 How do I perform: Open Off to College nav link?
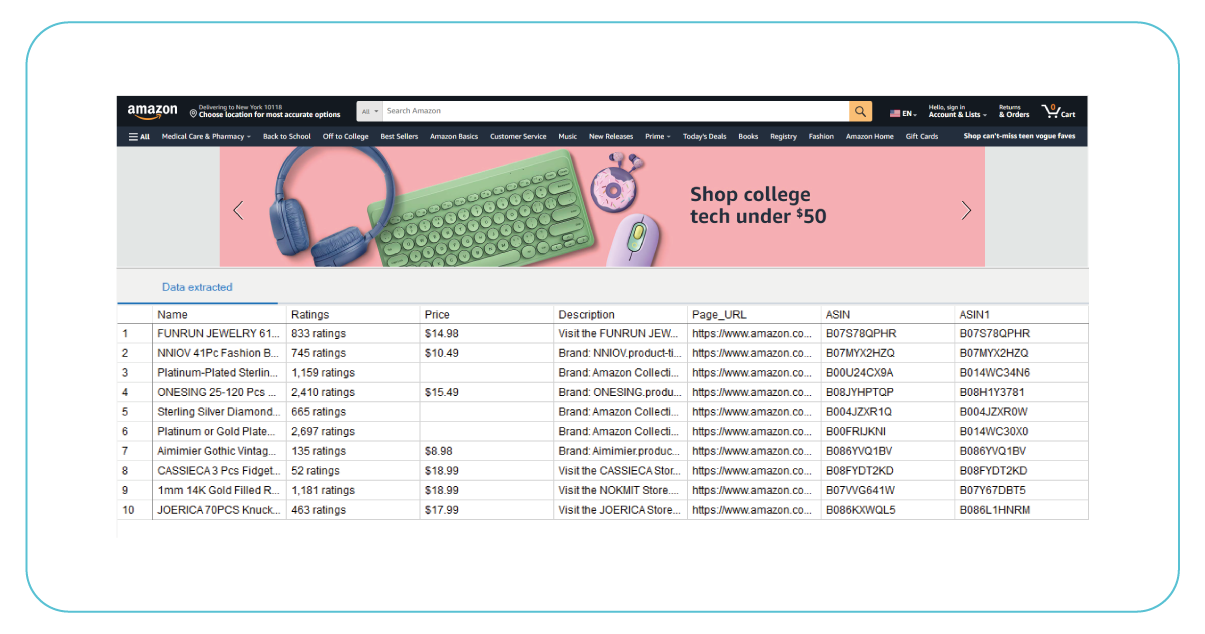[x=345, y=136]
